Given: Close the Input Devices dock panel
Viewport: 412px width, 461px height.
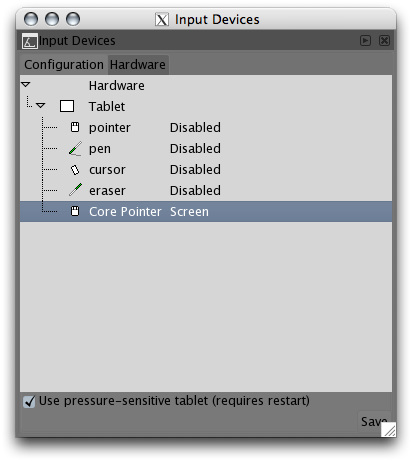Looking at the screenshot, I should click(x=384, y=41).
